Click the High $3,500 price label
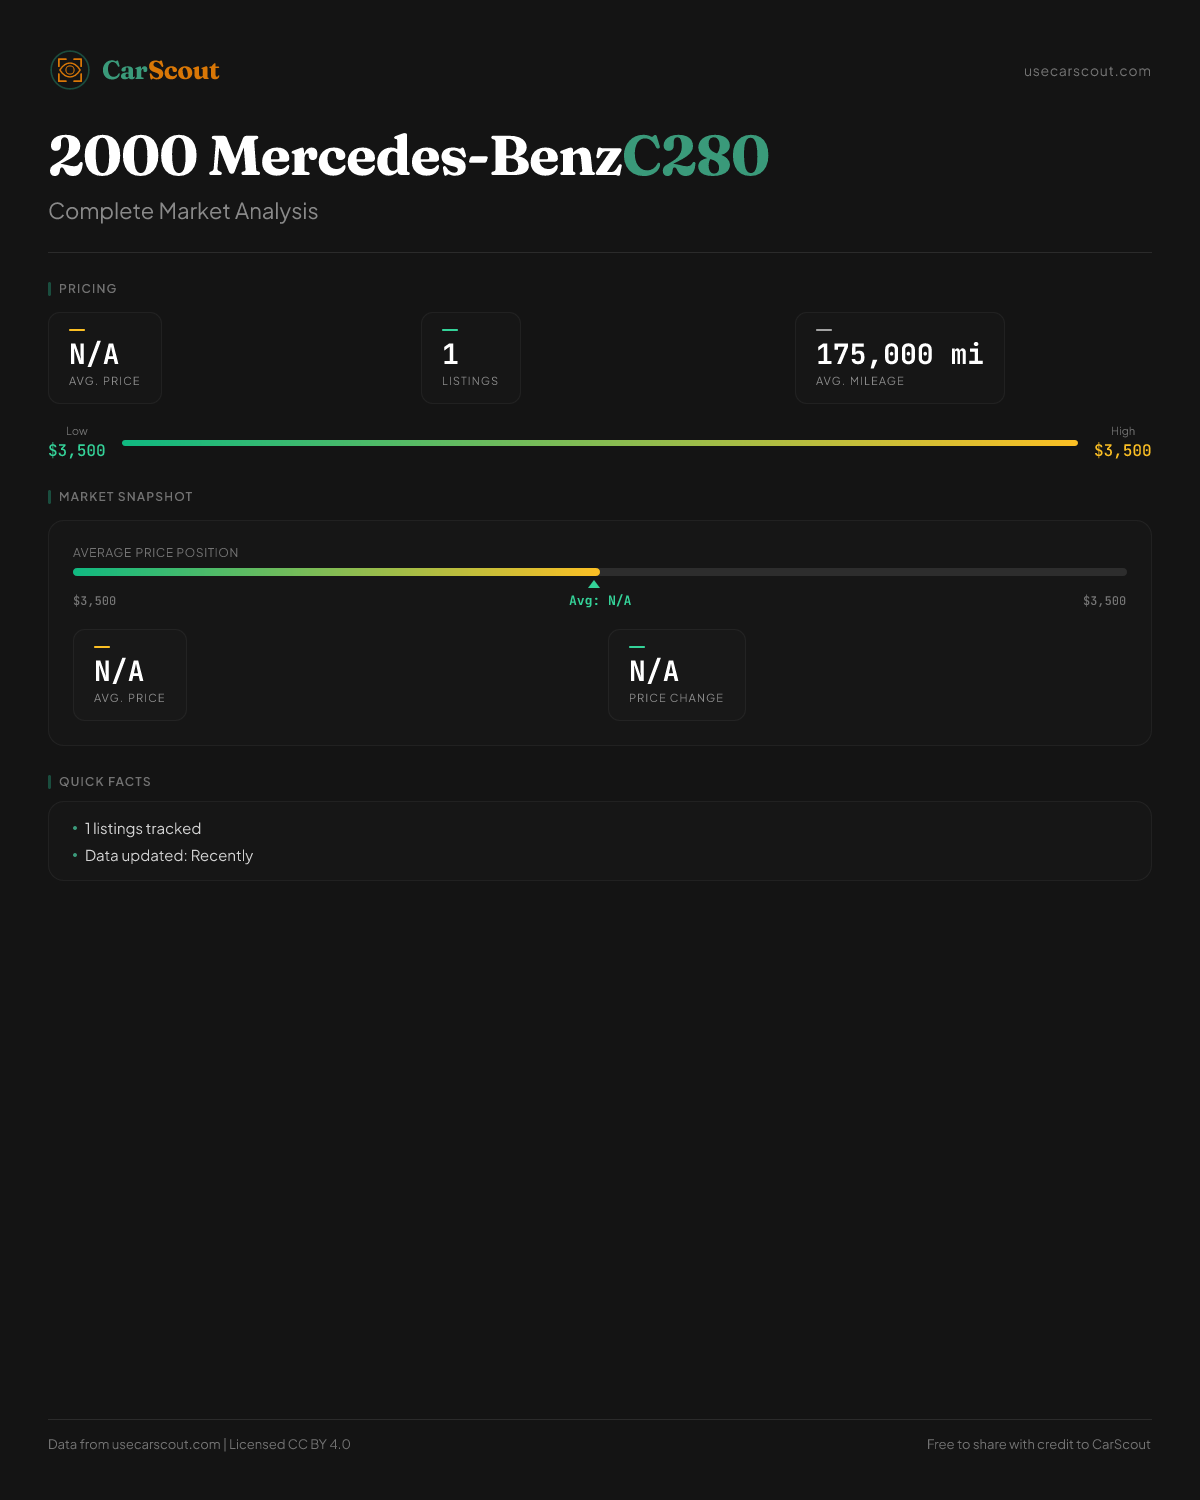 click(1122, 451)
